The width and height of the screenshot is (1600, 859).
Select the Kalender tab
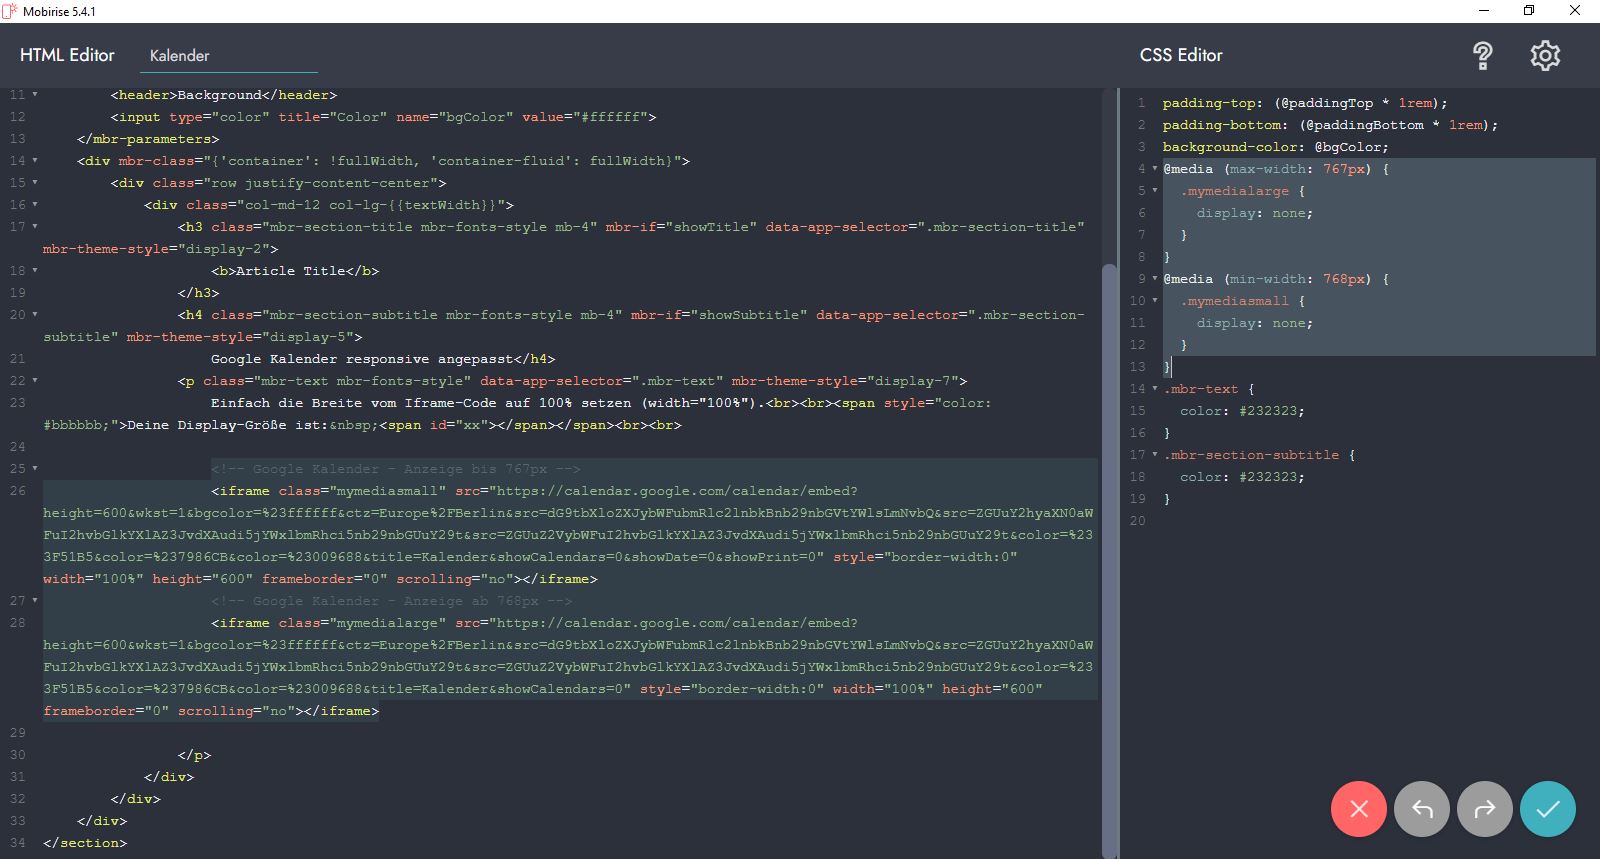[180, 56]
